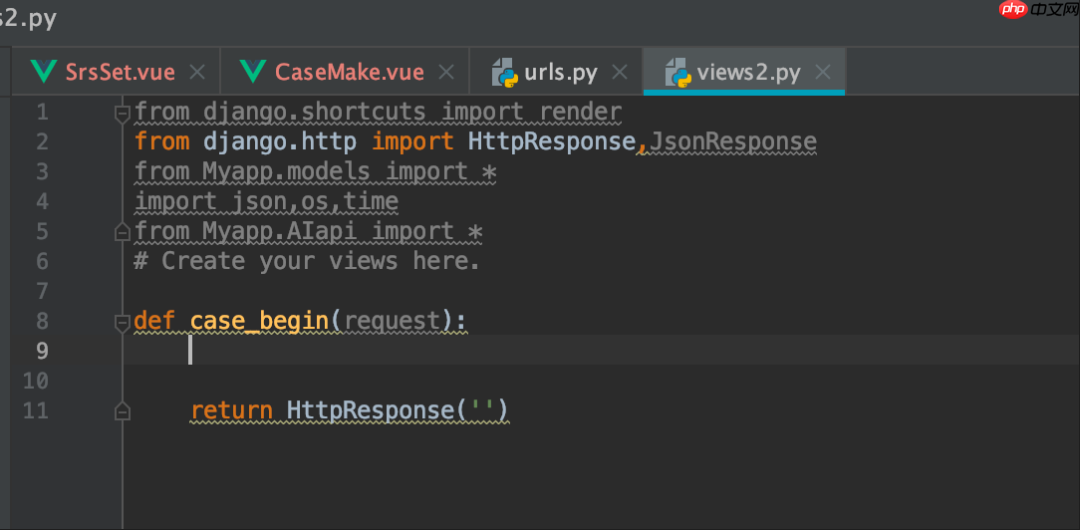Collapse the case_begin function at line 8
The height and width of the screenshot is (530, 1080).
(x=122, y=321)
